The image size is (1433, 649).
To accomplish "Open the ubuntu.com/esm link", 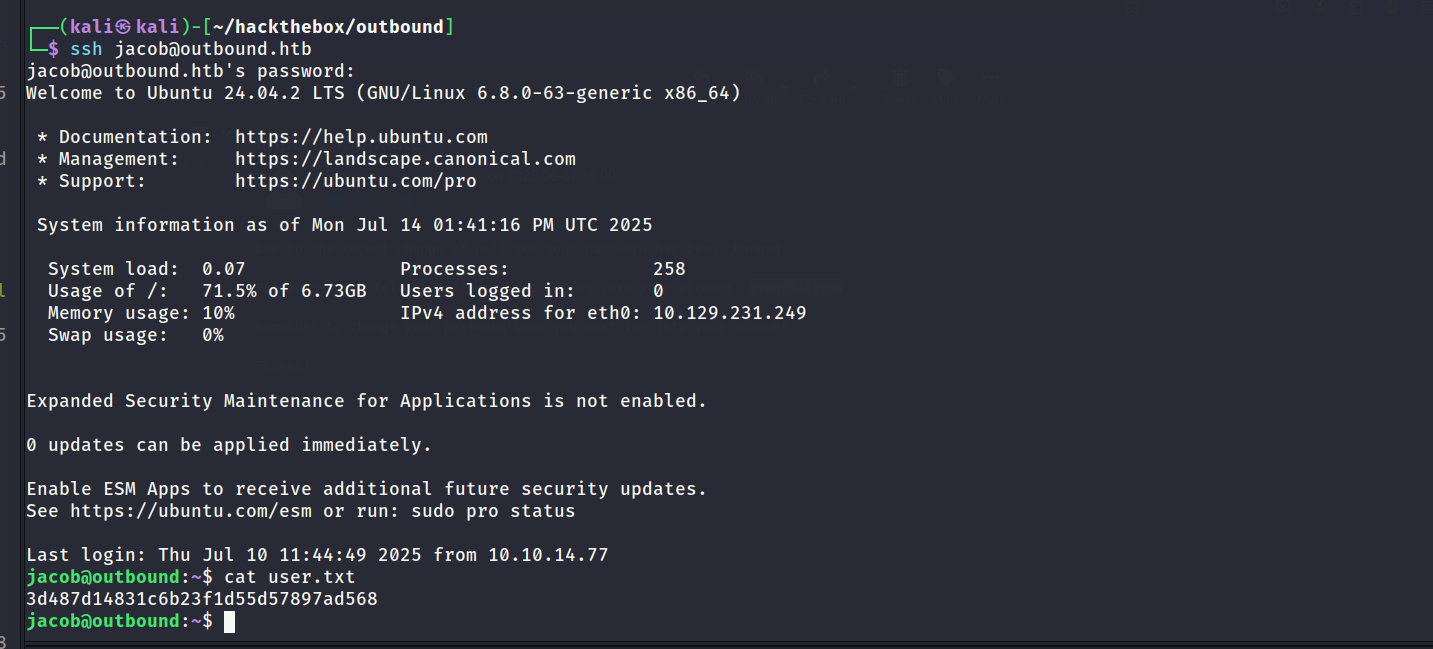I will 190,511.
